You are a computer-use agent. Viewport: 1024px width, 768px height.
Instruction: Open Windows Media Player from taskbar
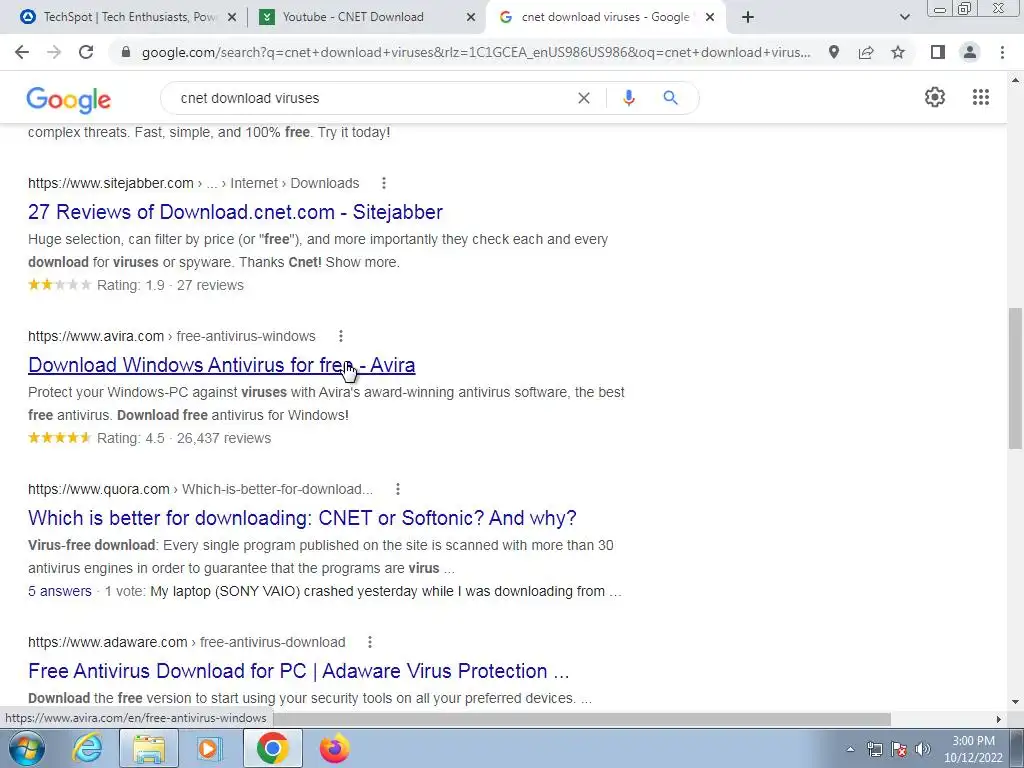point(209,748)
